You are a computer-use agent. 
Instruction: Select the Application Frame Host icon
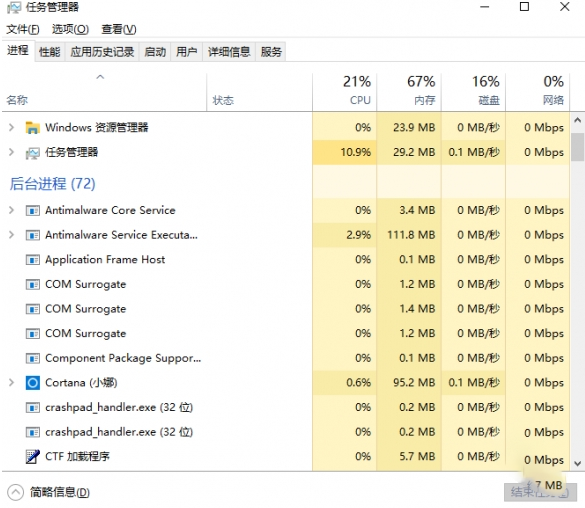point(32,260)
